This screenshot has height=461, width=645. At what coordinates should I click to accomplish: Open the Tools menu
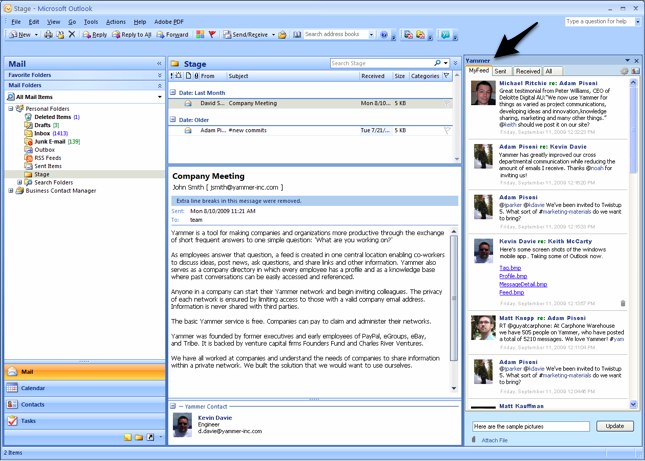coord(91,22)
